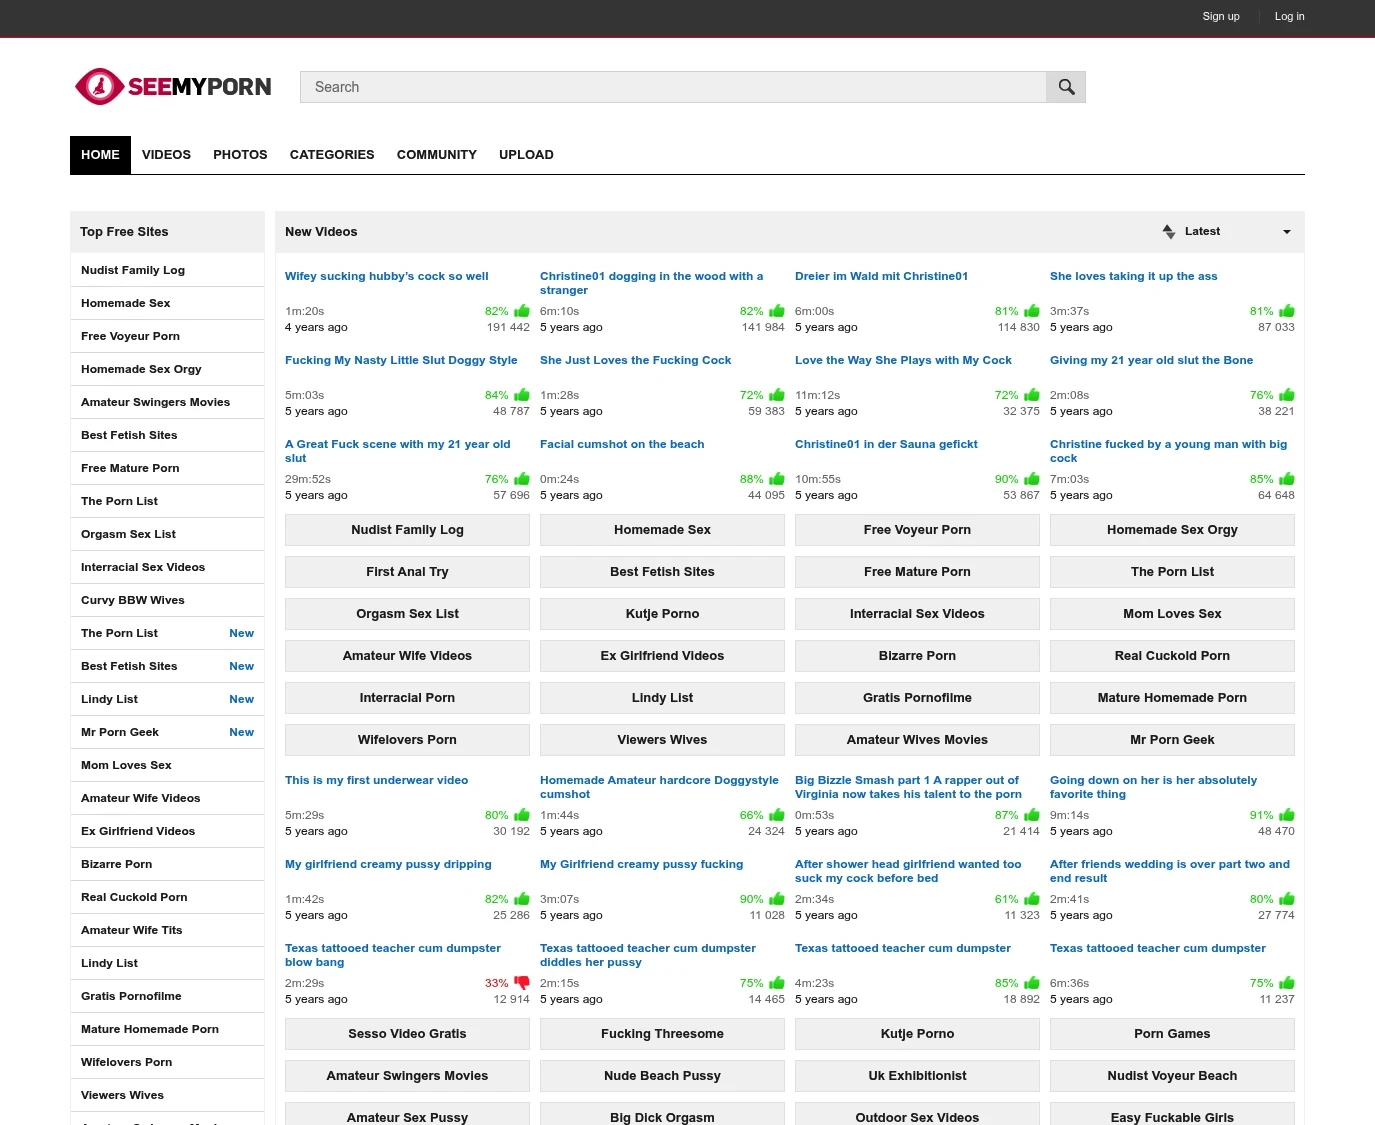Click thumbs-up icon for video with 59 383 views
1375x1125 pixels.
pyautogui.click(x=777, y=395)
